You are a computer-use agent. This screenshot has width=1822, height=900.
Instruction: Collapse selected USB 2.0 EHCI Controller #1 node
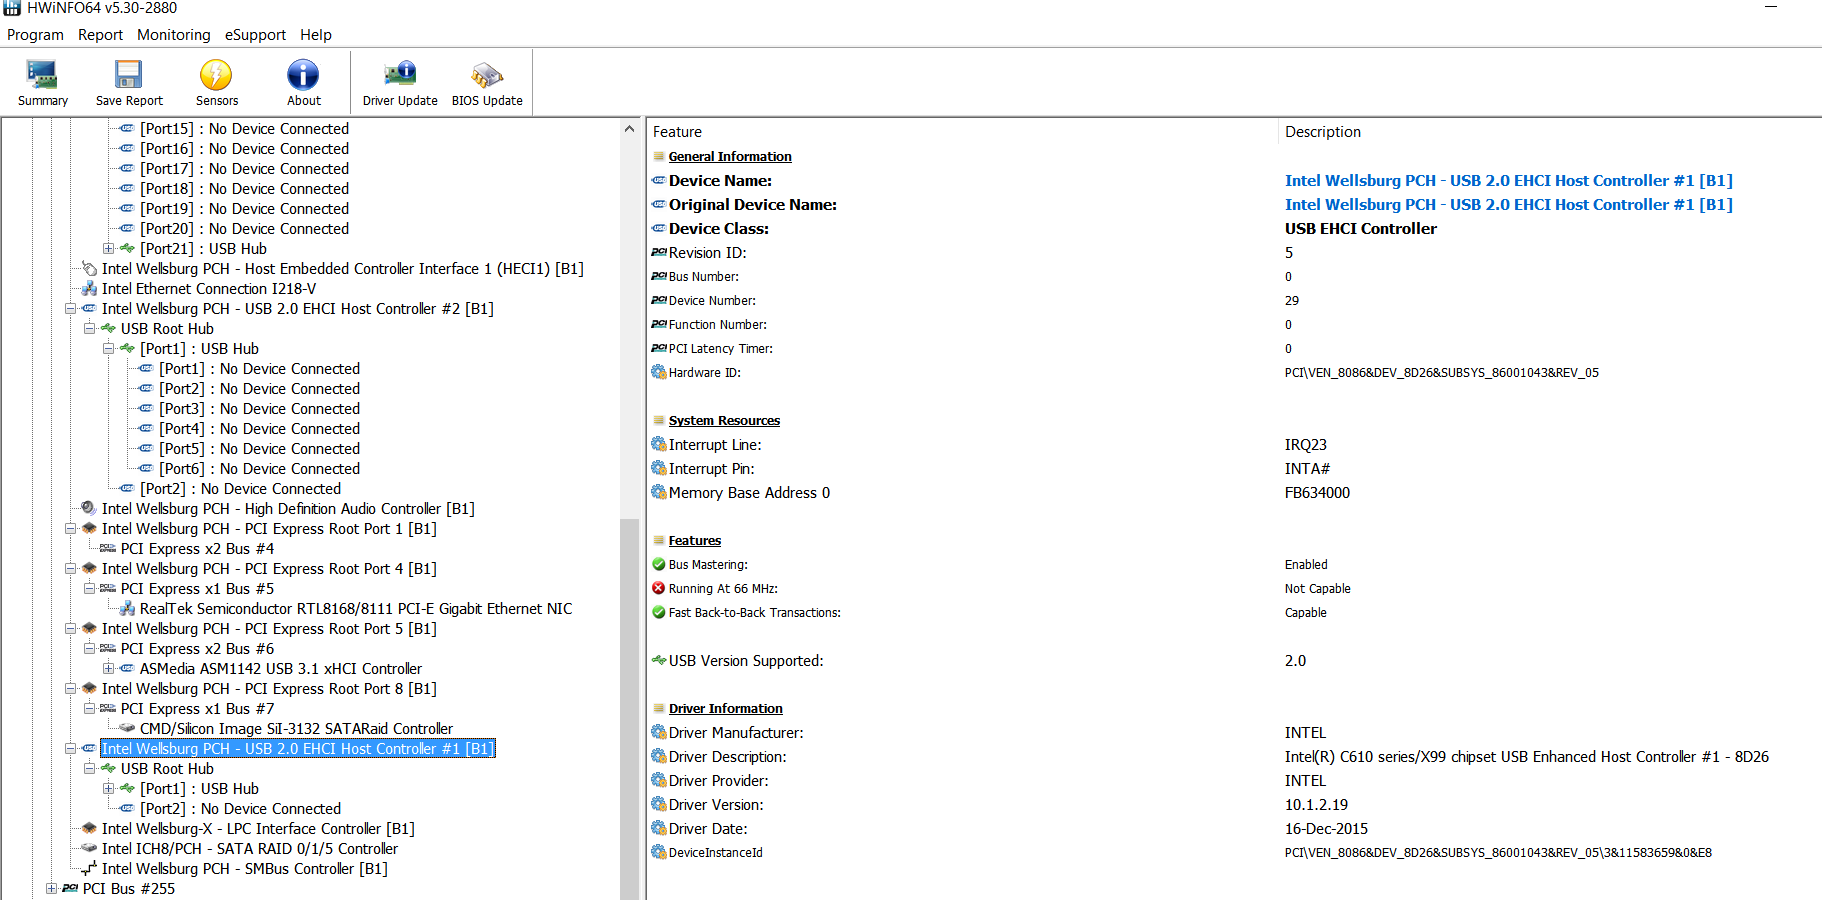coord(71,749)
